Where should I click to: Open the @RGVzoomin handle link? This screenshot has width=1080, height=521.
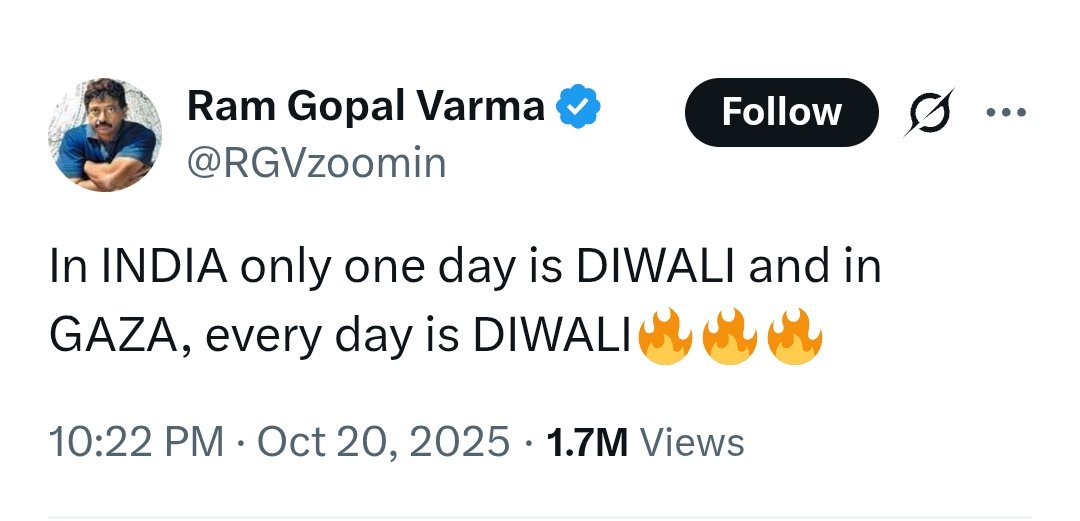tap(317, 161)
